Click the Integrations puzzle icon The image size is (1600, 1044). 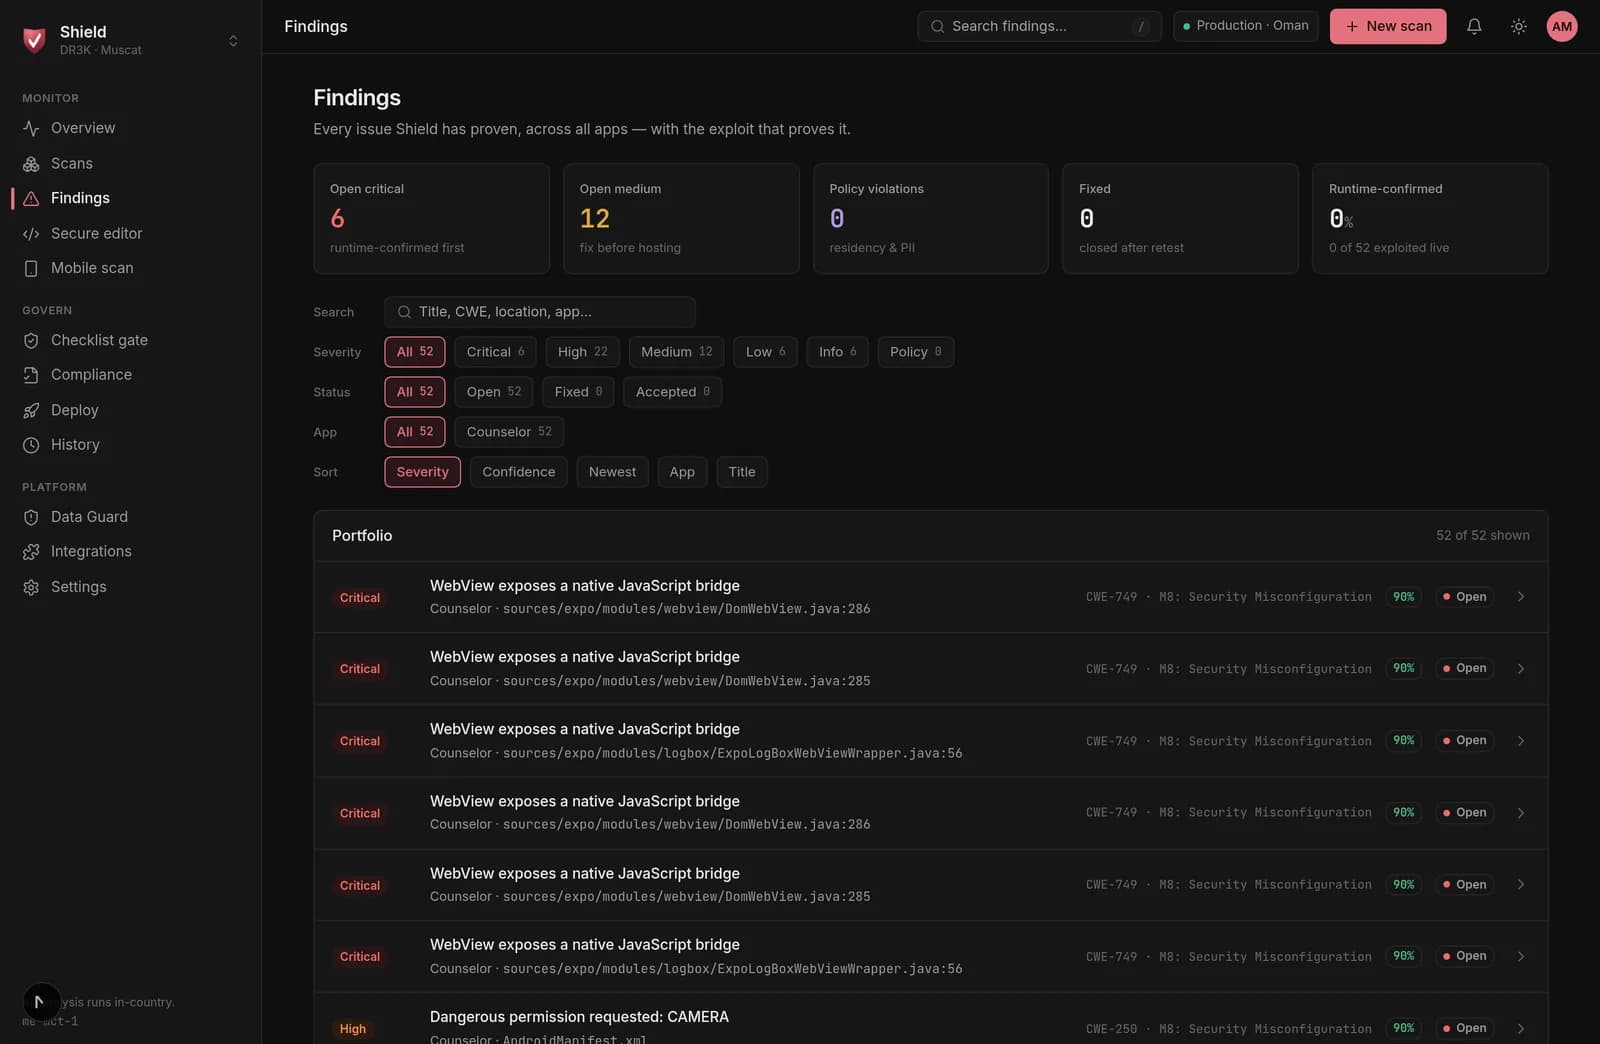click(31, 552)
